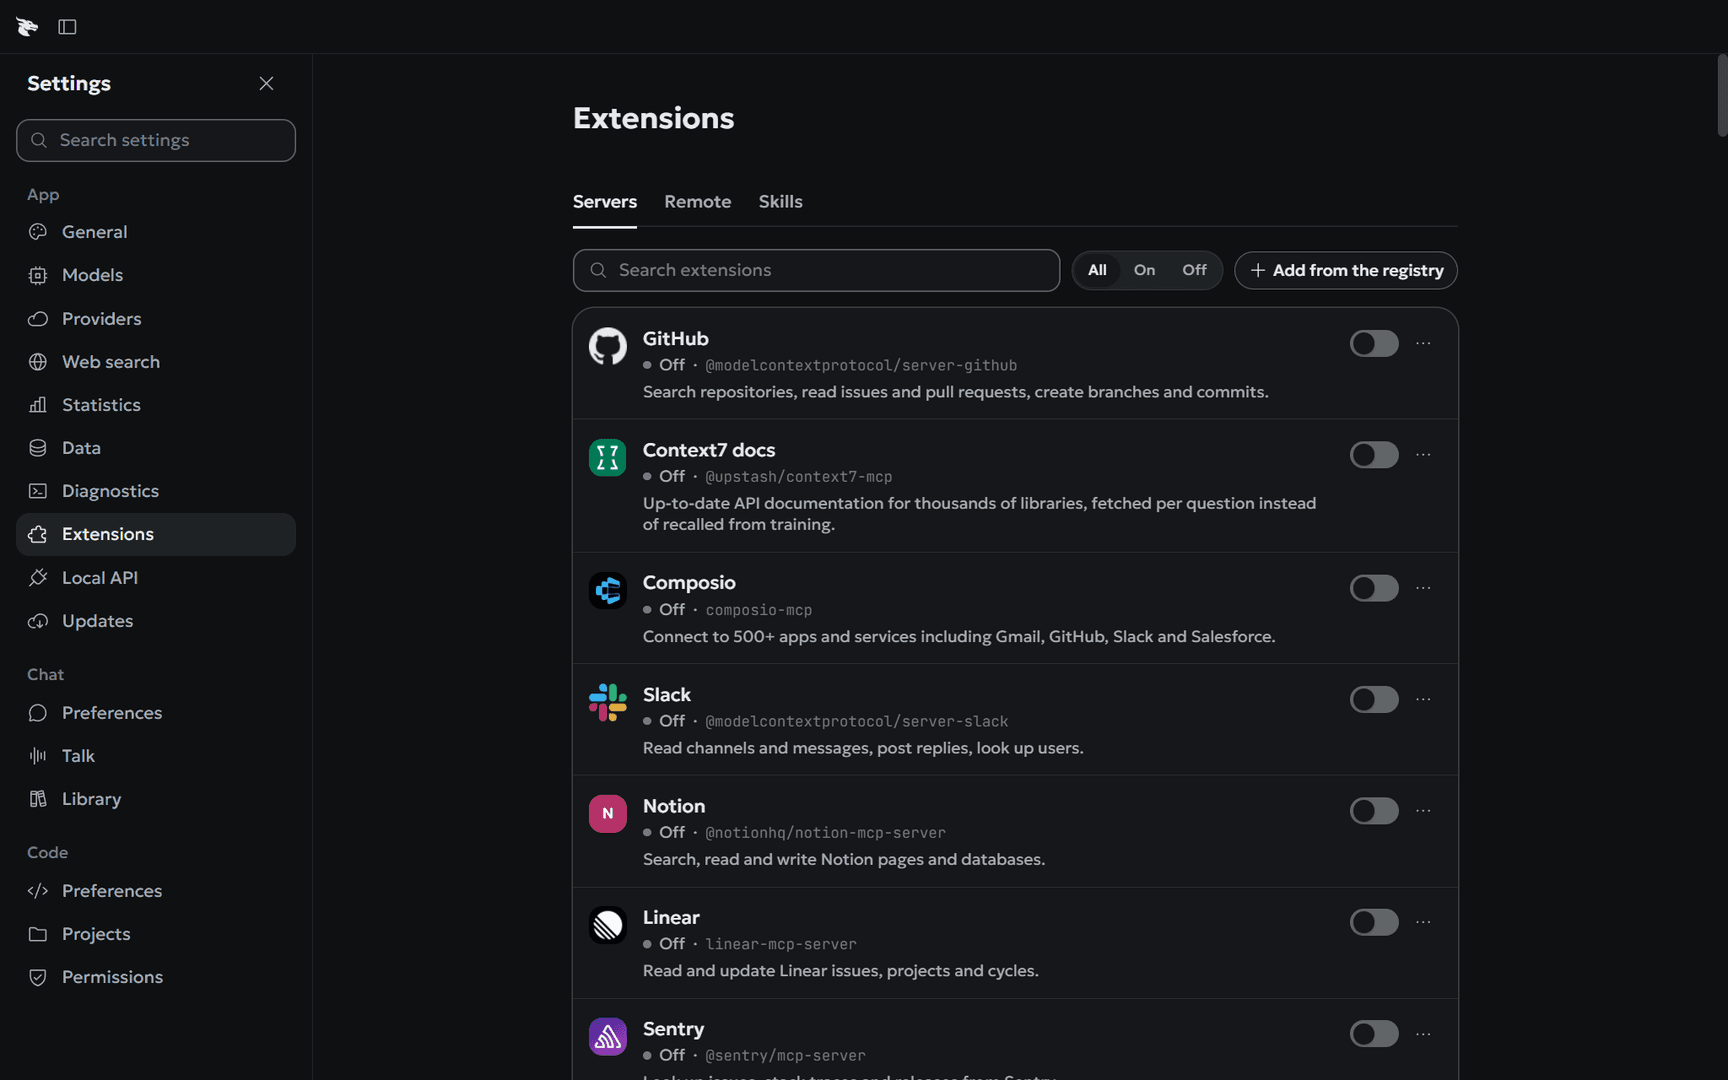Open Local API settings

click(156, 578)
